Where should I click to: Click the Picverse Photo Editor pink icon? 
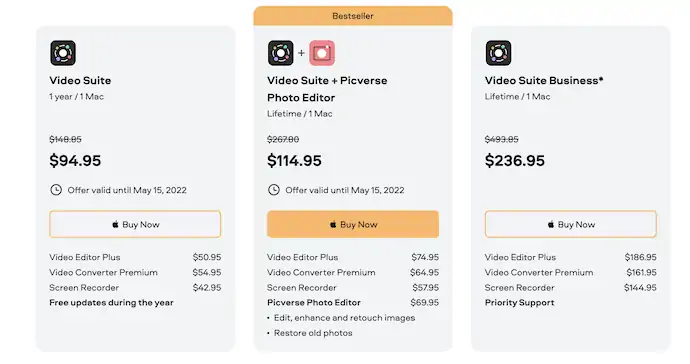322,53
